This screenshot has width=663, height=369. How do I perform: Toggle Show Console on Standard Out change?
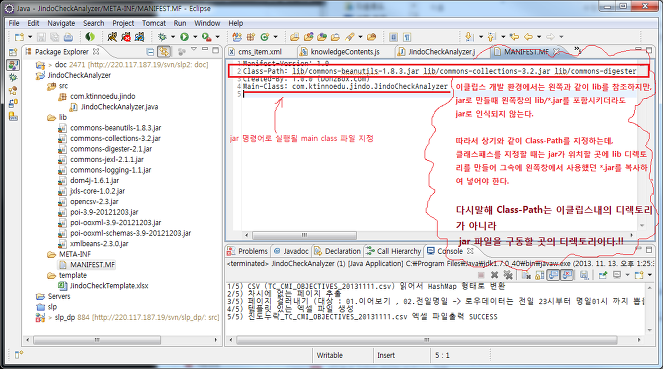pos(553,275)
